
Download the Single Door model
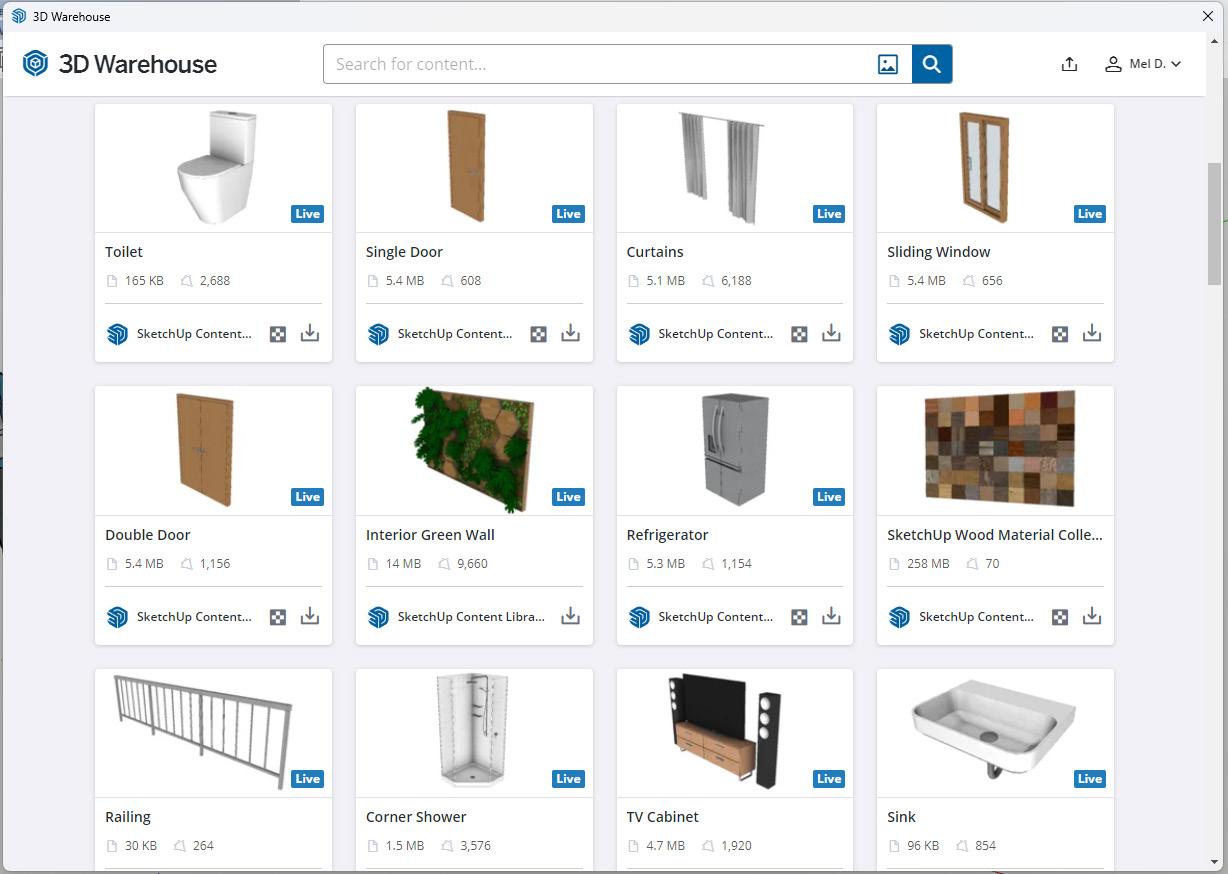click(x=570, y=333)
